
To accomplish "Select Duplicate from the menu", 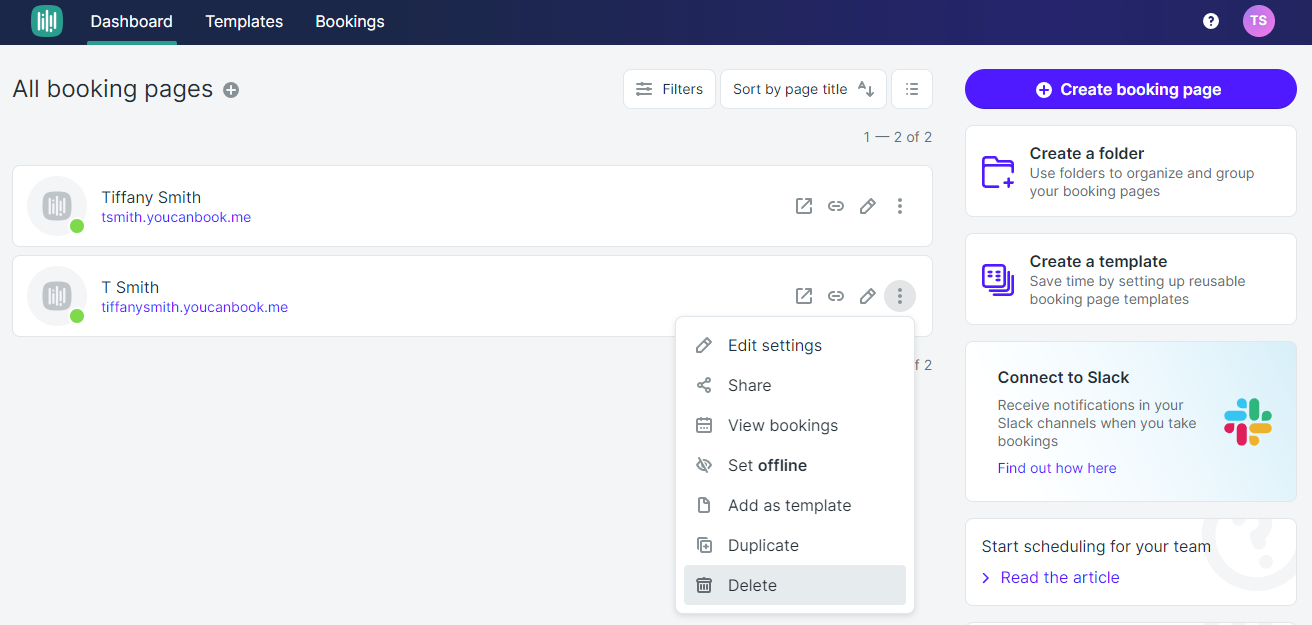I will tap(795, 545).
